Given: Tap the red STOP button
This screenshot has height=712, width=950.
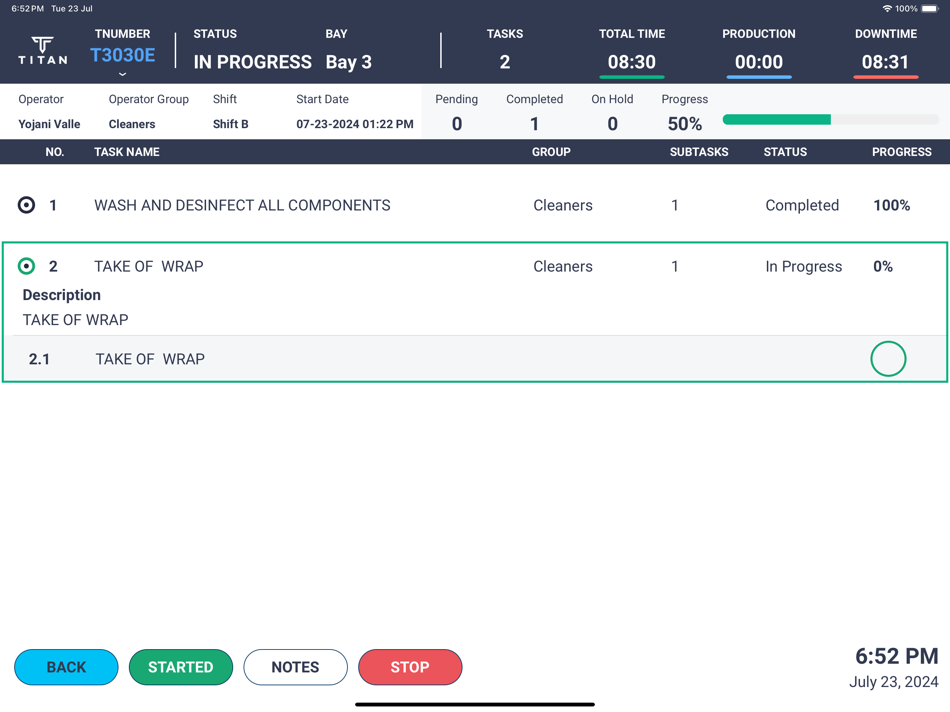Looking at the screenshot, I should [x=410, y=667].
